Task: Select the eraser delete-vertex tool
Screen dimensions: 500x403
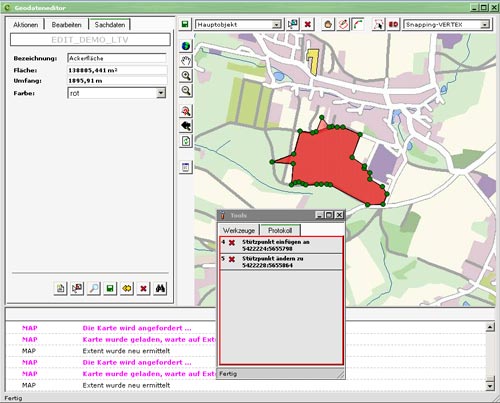Action: pyautogui.click(x=343, y=24)
